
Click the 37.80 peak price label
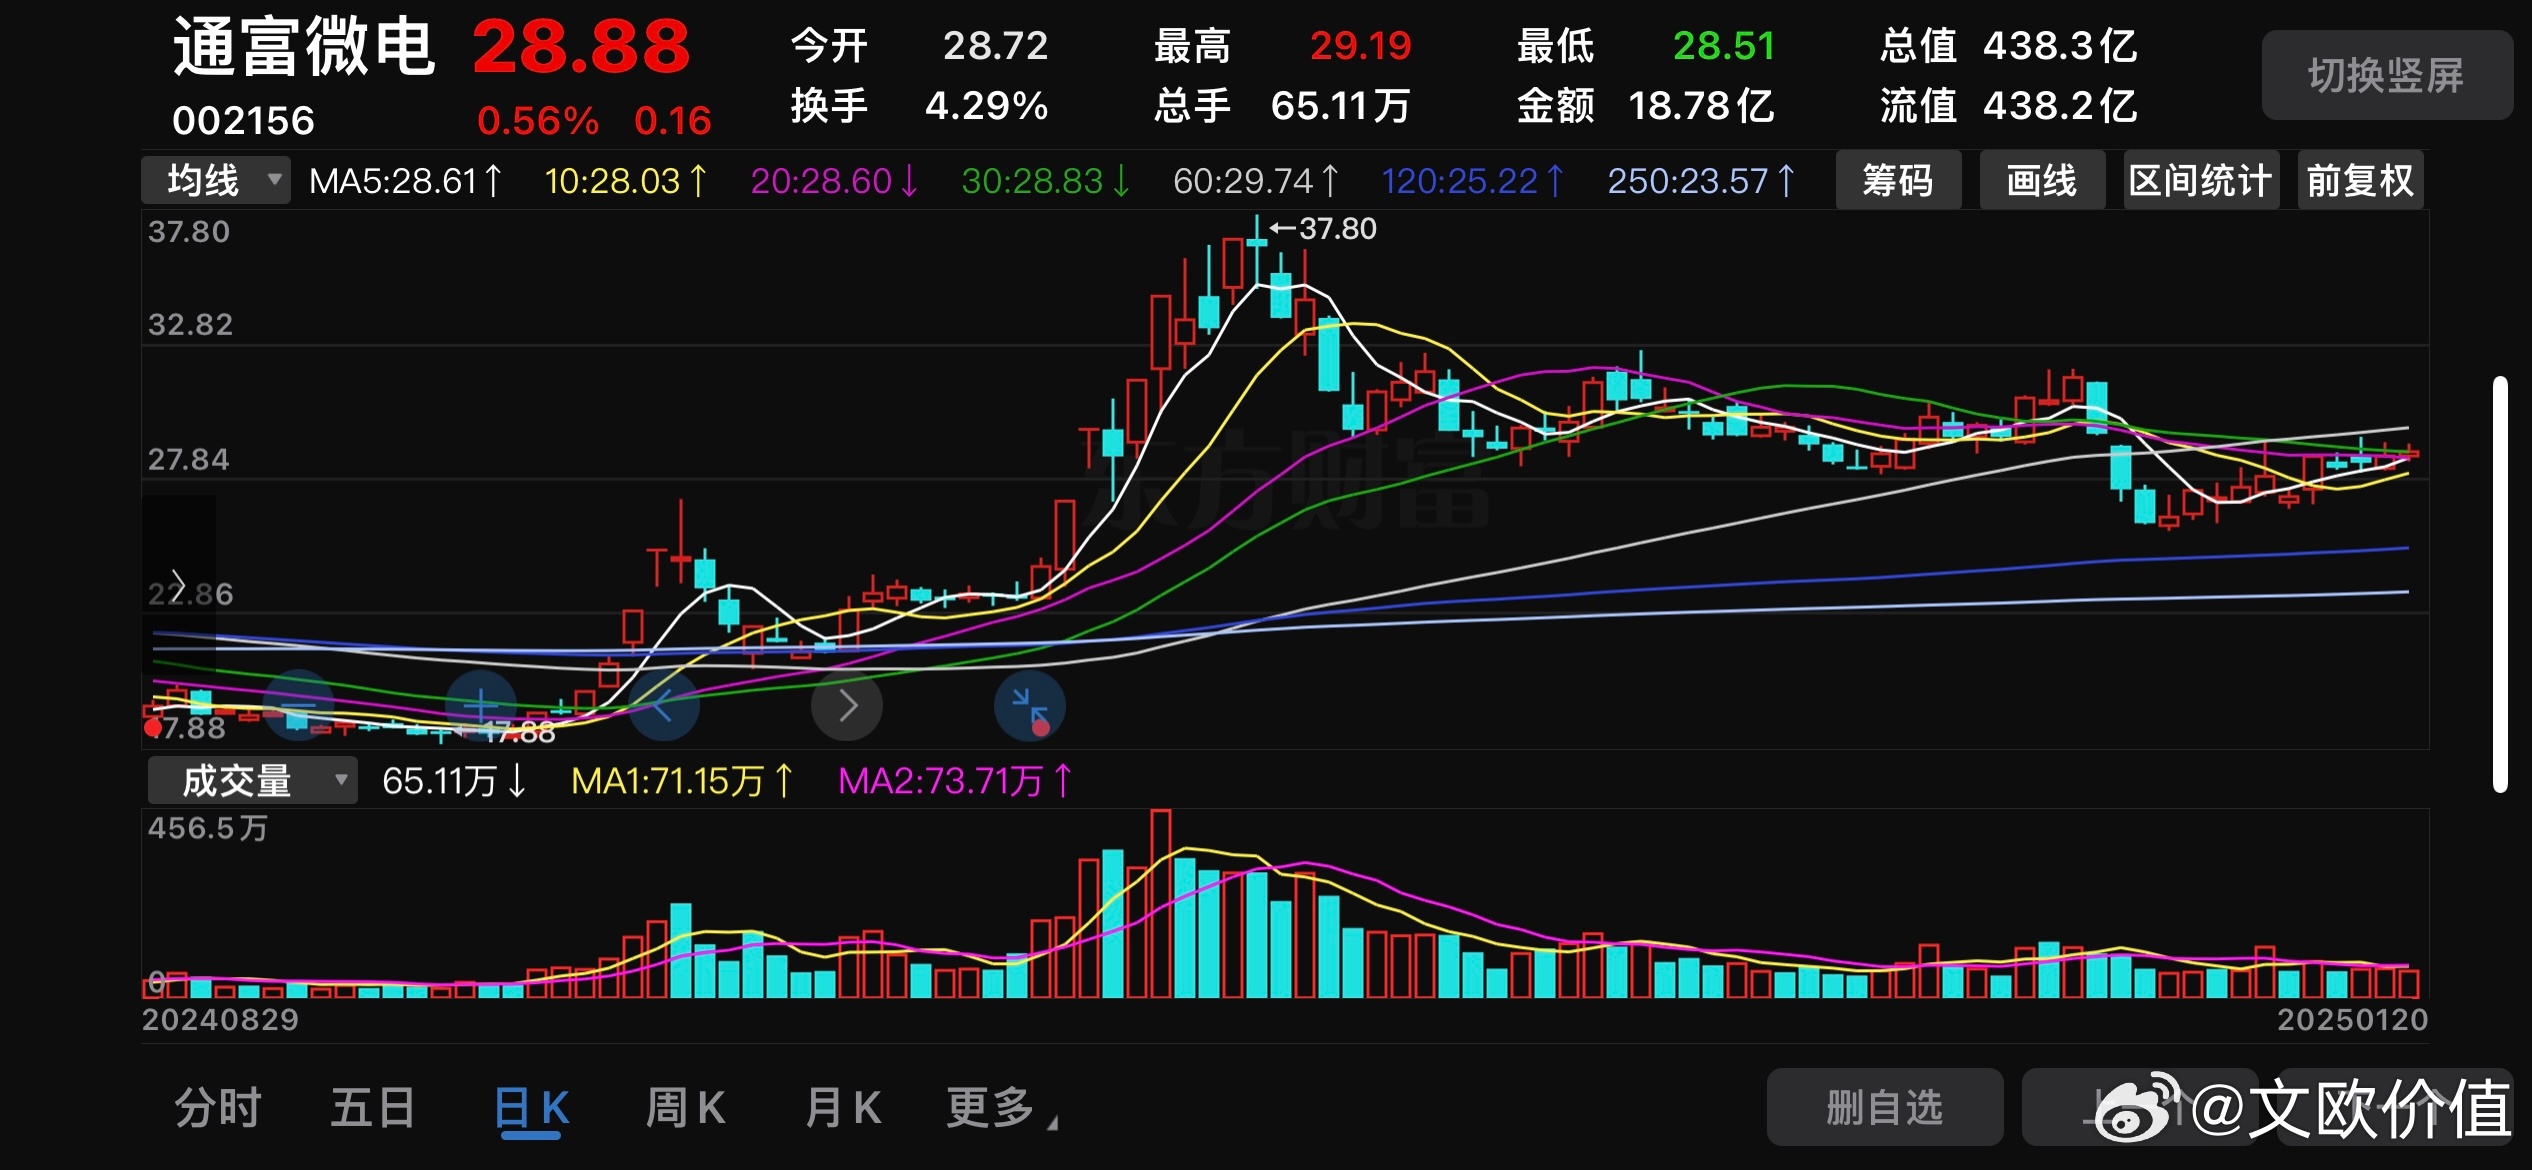[x=1337, y=229]
